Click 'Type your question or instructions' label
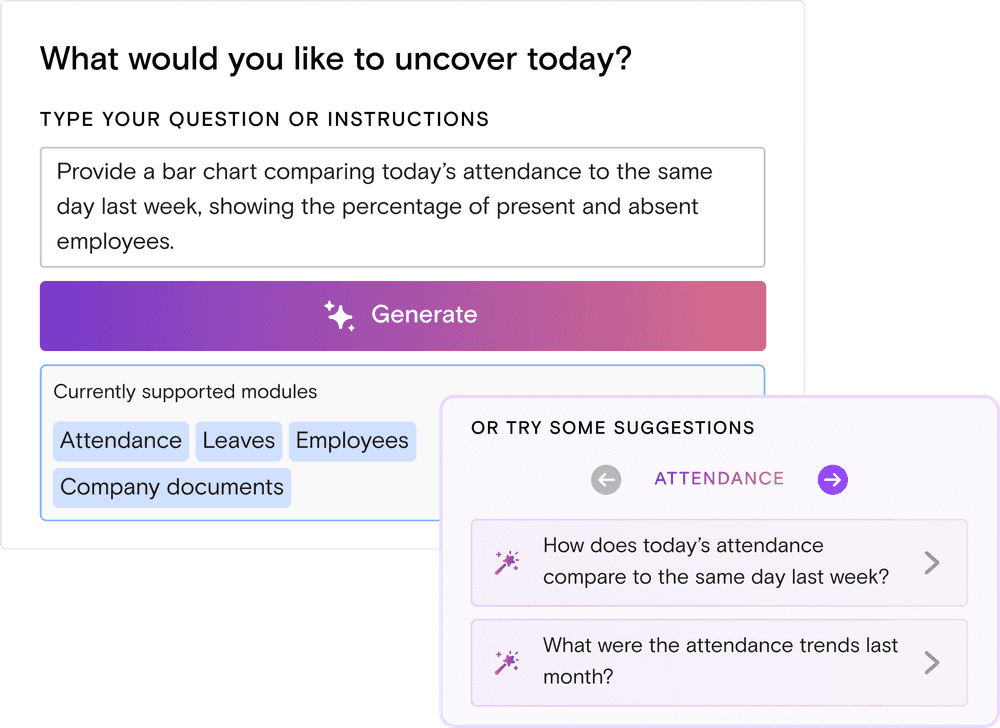This screenshot has height=728, width=1000. 265,119
